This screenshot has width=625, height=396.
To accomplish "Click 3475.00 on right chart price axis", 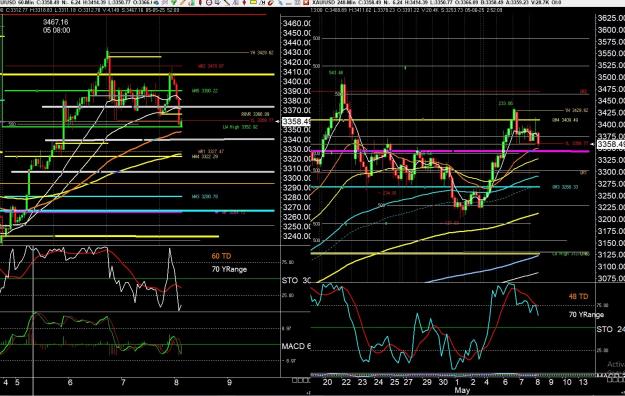I will point(611,89).
